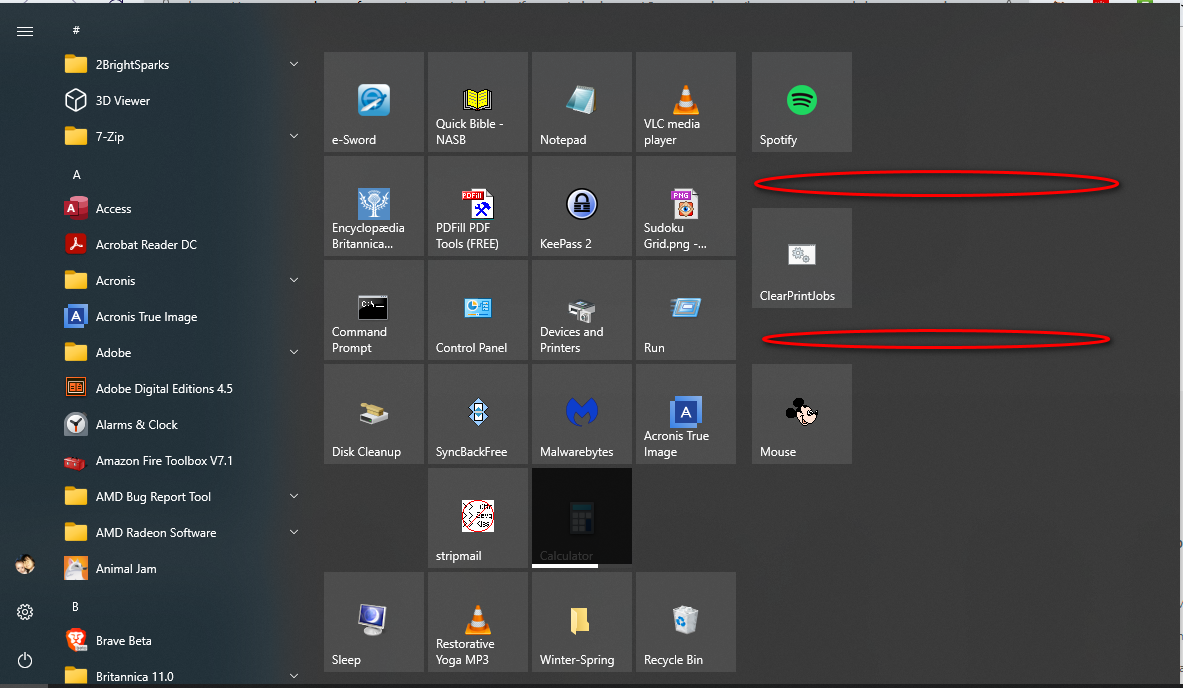
Task: Launch the Malwarebytes tile
Action: coord(582,414)
